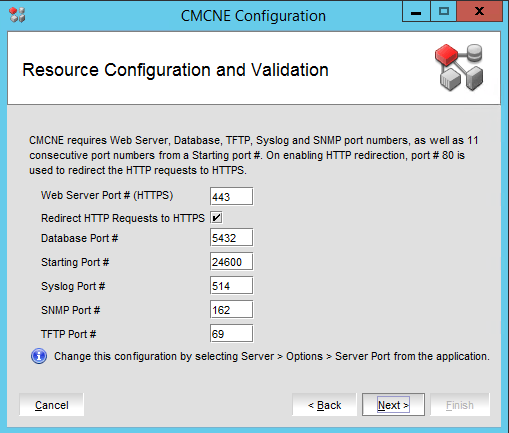This screenshot has height=433, width=509.
Task: Click the blue information icon
Action: pyautogui.click(x=39, y=356)
